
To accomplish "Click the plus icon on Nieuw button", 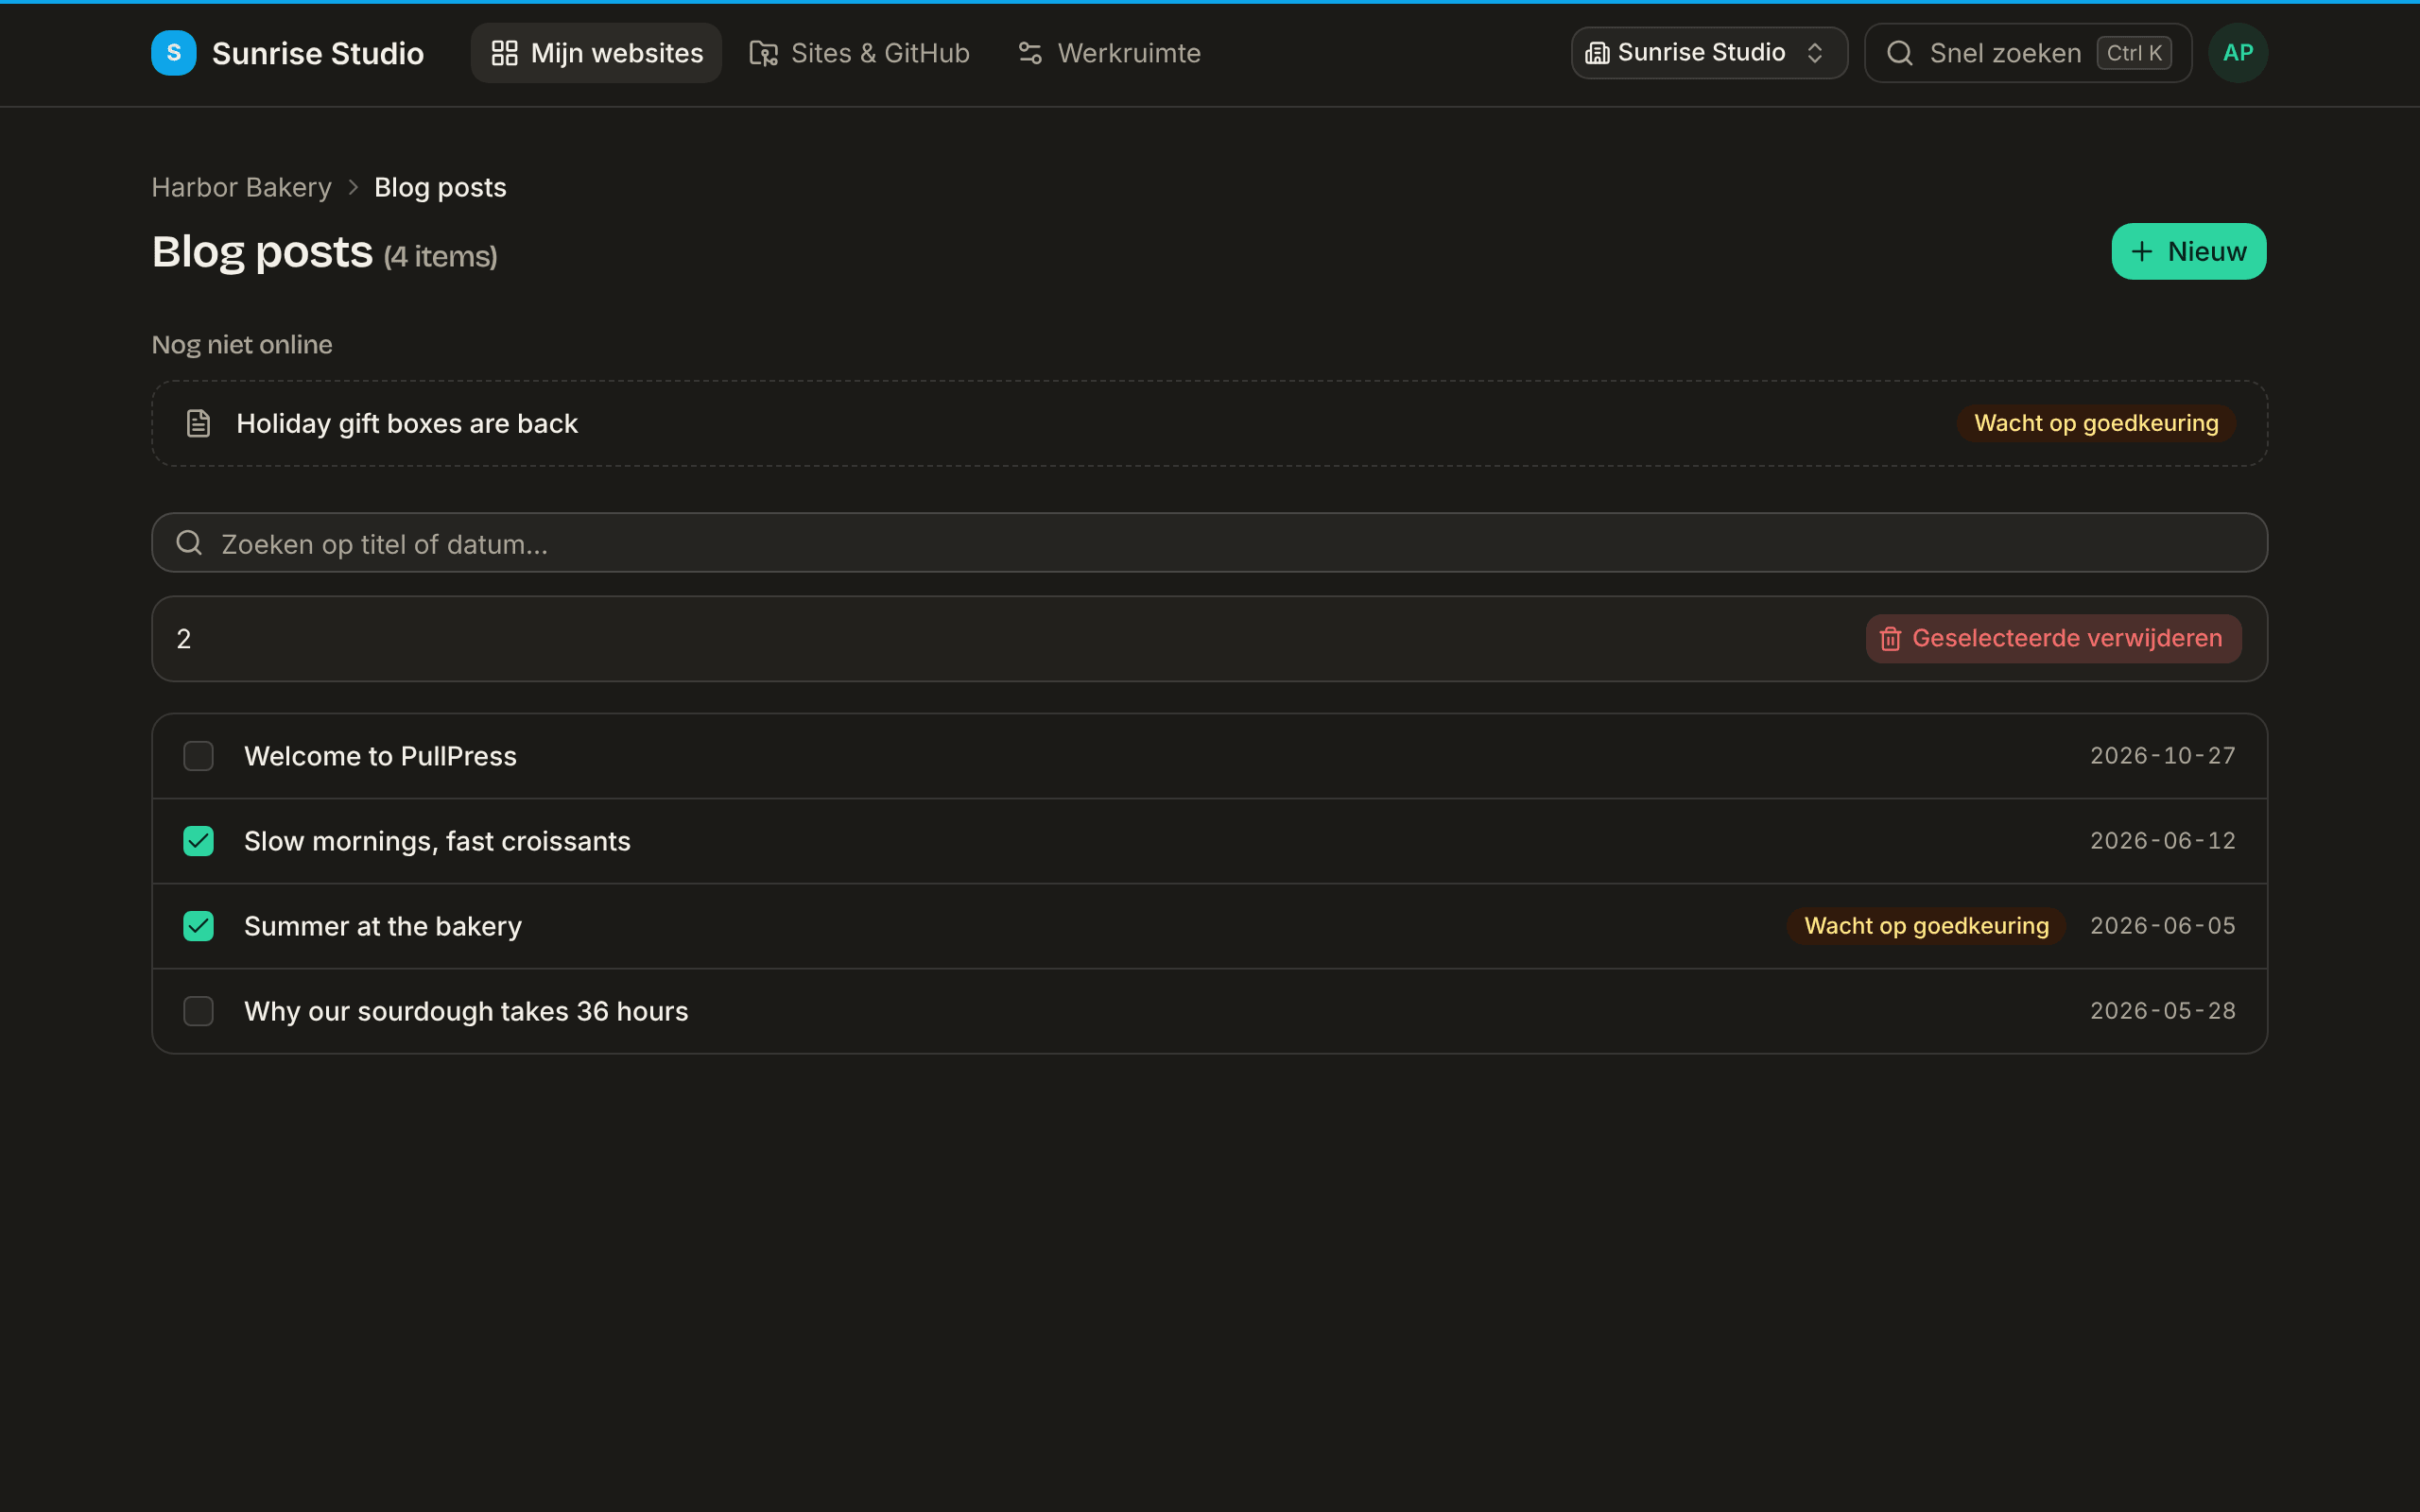I will tap(2141, 251).
